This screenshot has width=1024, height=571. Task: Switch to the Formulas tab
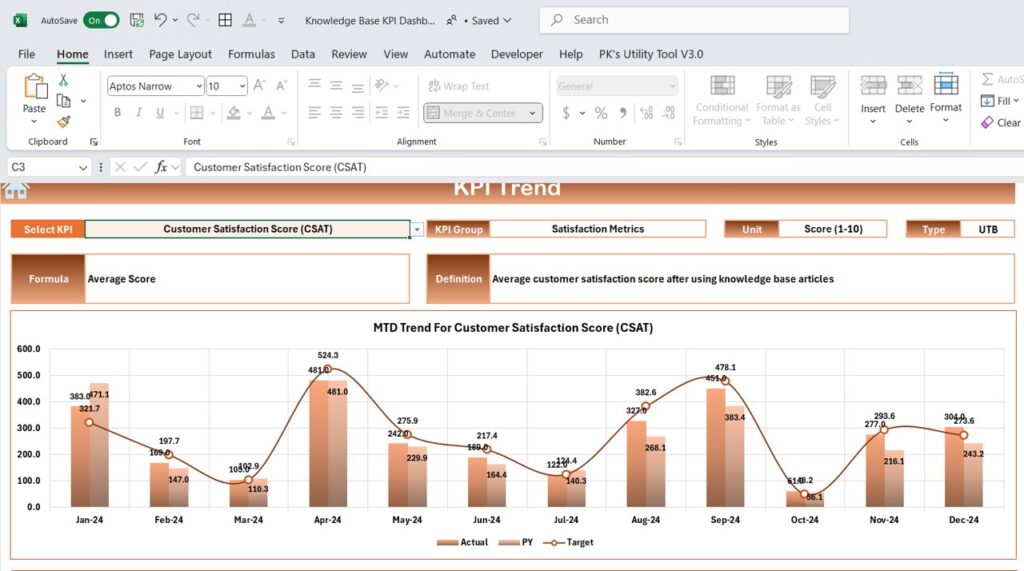click(251, 54)
